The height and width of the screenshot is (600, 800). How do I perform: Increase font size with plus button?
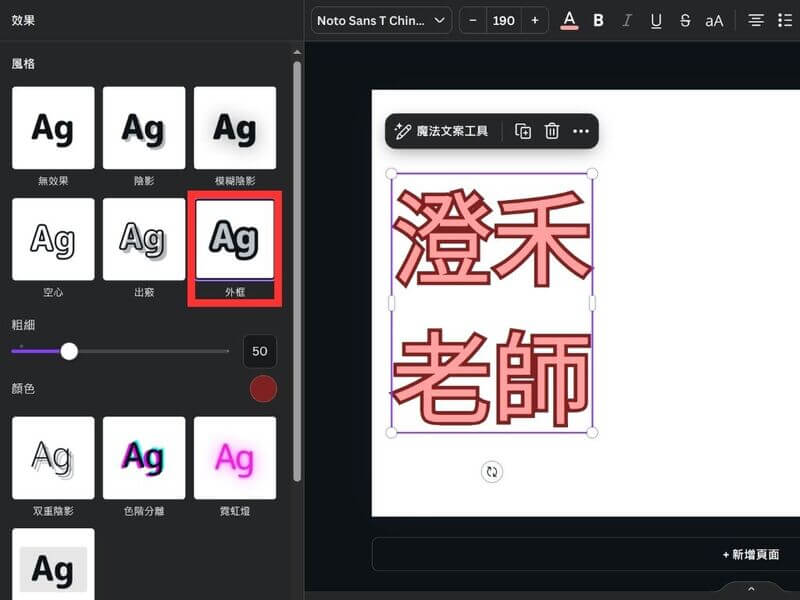[x=535, y=20]
